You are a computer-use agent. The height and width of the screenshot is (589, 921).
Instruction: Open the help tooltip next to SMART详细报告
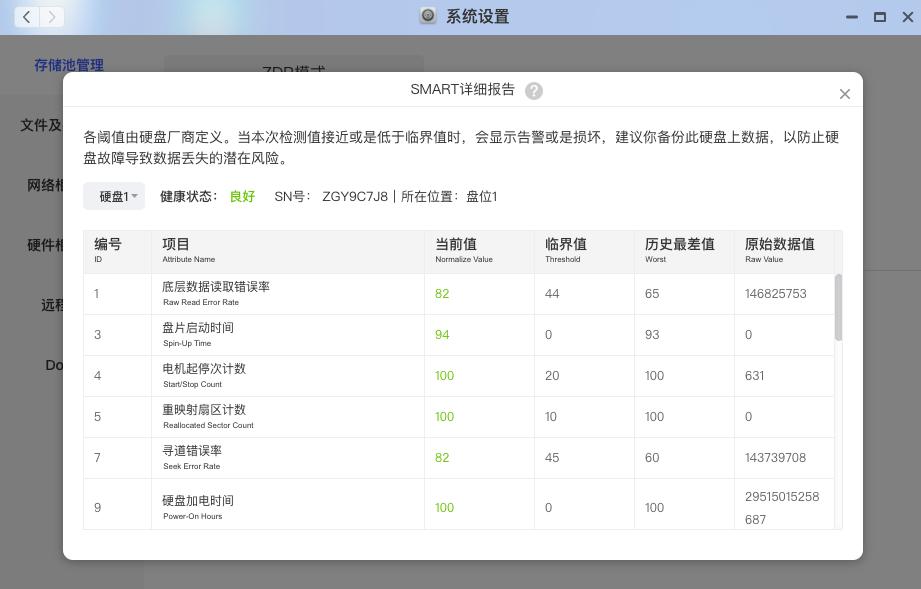click(x=533, y=91)
